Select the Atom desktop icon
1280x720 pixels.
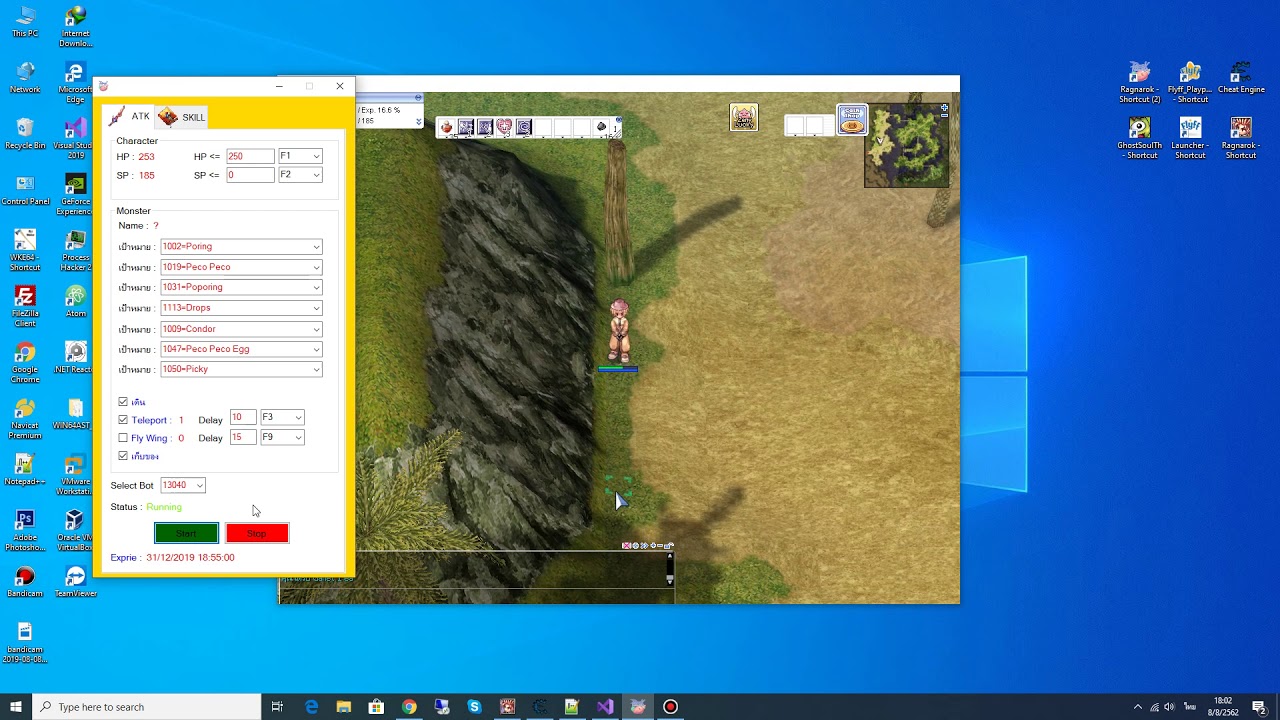tap(75, 302)
